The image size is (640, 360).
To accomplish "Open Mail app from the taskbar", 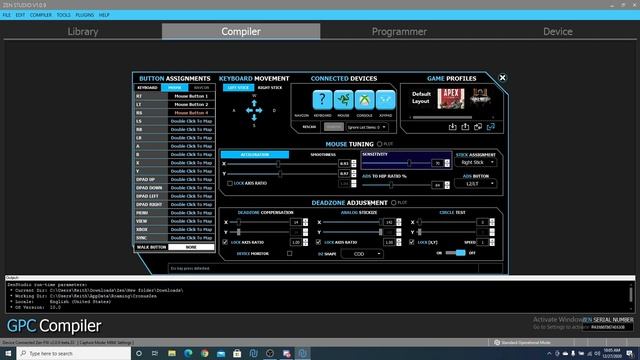I will [x=221, y=353].
